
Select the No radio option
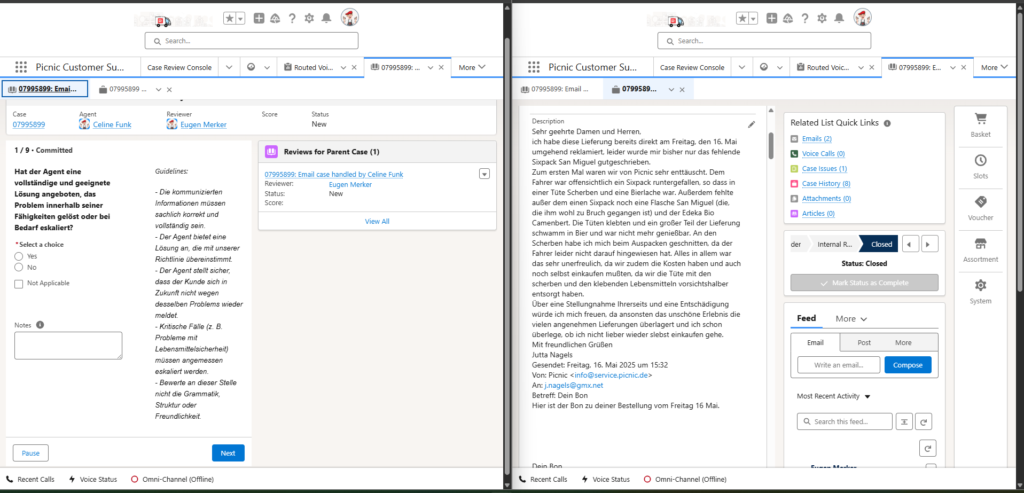19,268
